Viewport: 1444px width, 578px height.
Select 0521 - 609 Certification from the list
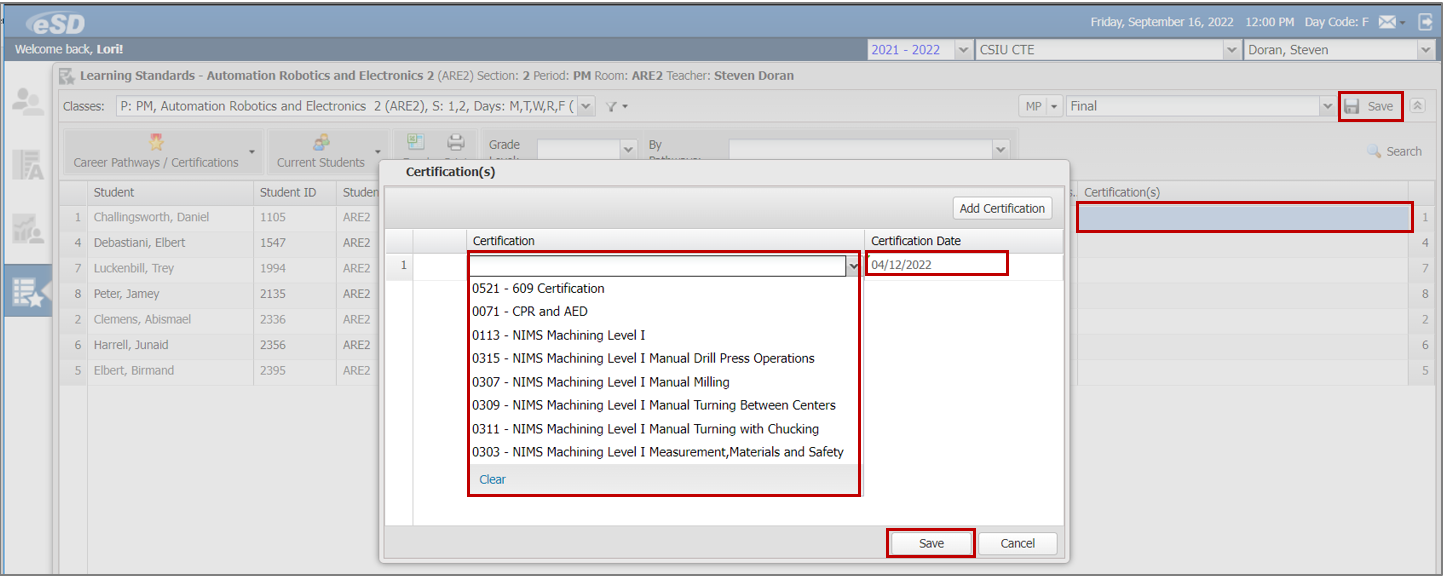(664, 288)
